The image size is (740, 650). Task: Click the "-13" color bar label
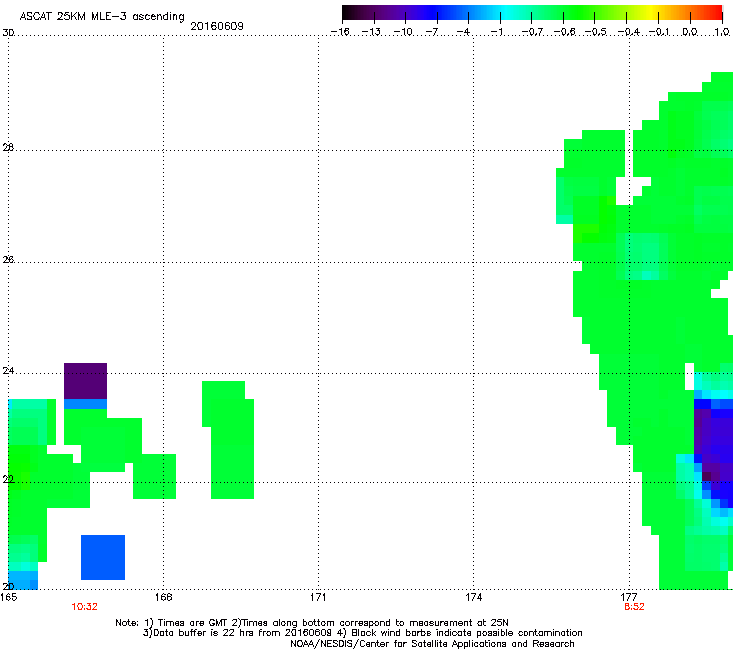(371, 32)
